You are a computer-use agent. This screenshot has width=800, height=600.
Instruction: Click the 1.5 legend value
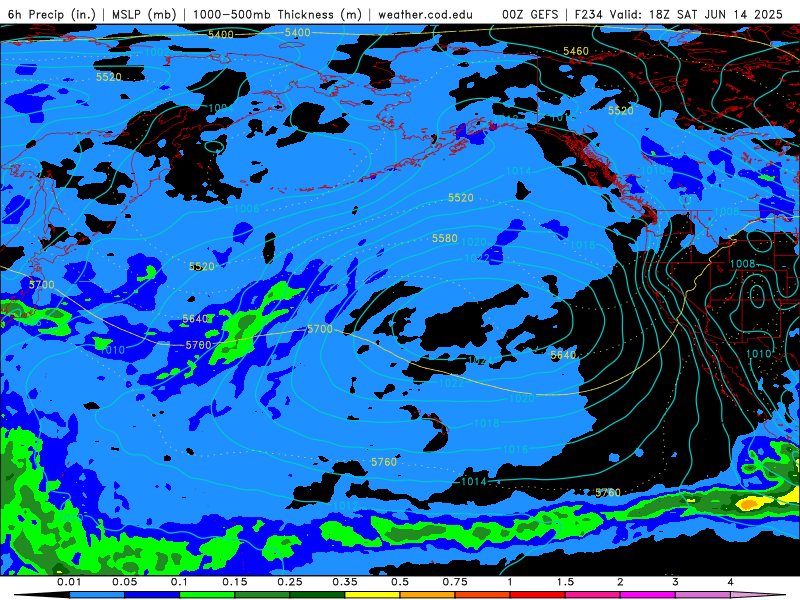[565, 582]
